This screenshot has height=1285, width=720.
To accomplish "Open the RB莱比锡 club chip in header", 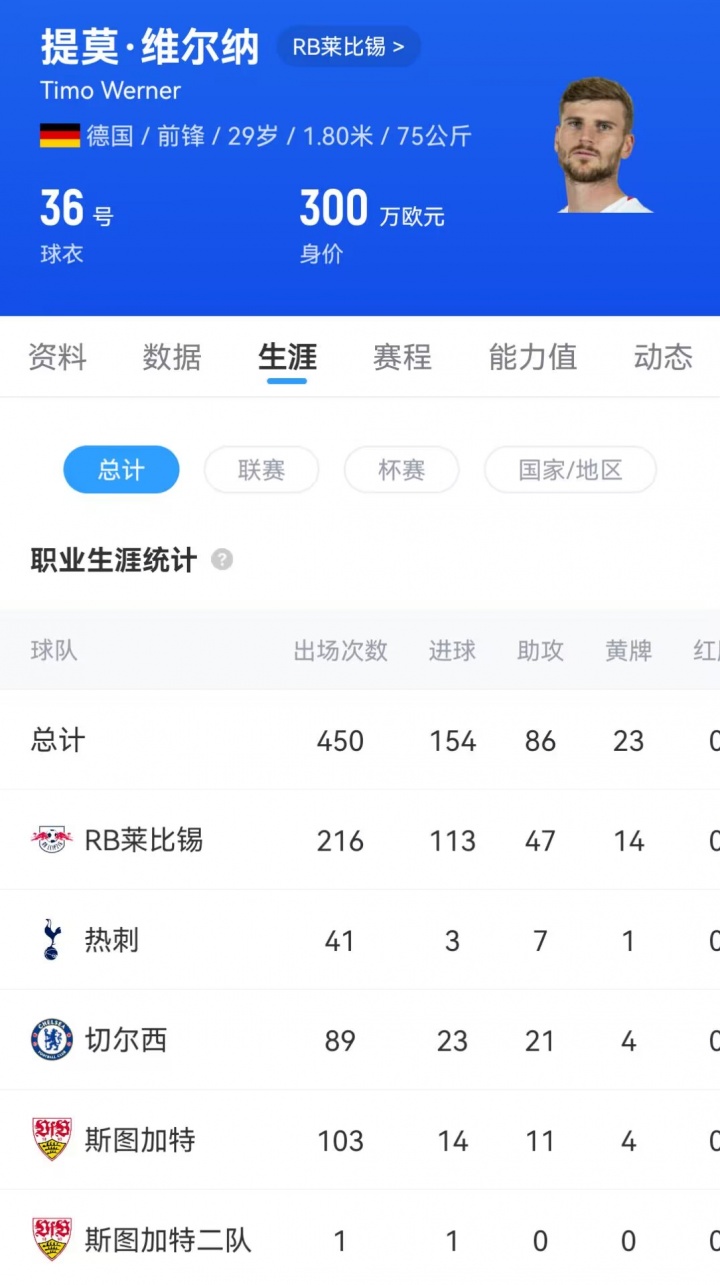I will 348,47.
